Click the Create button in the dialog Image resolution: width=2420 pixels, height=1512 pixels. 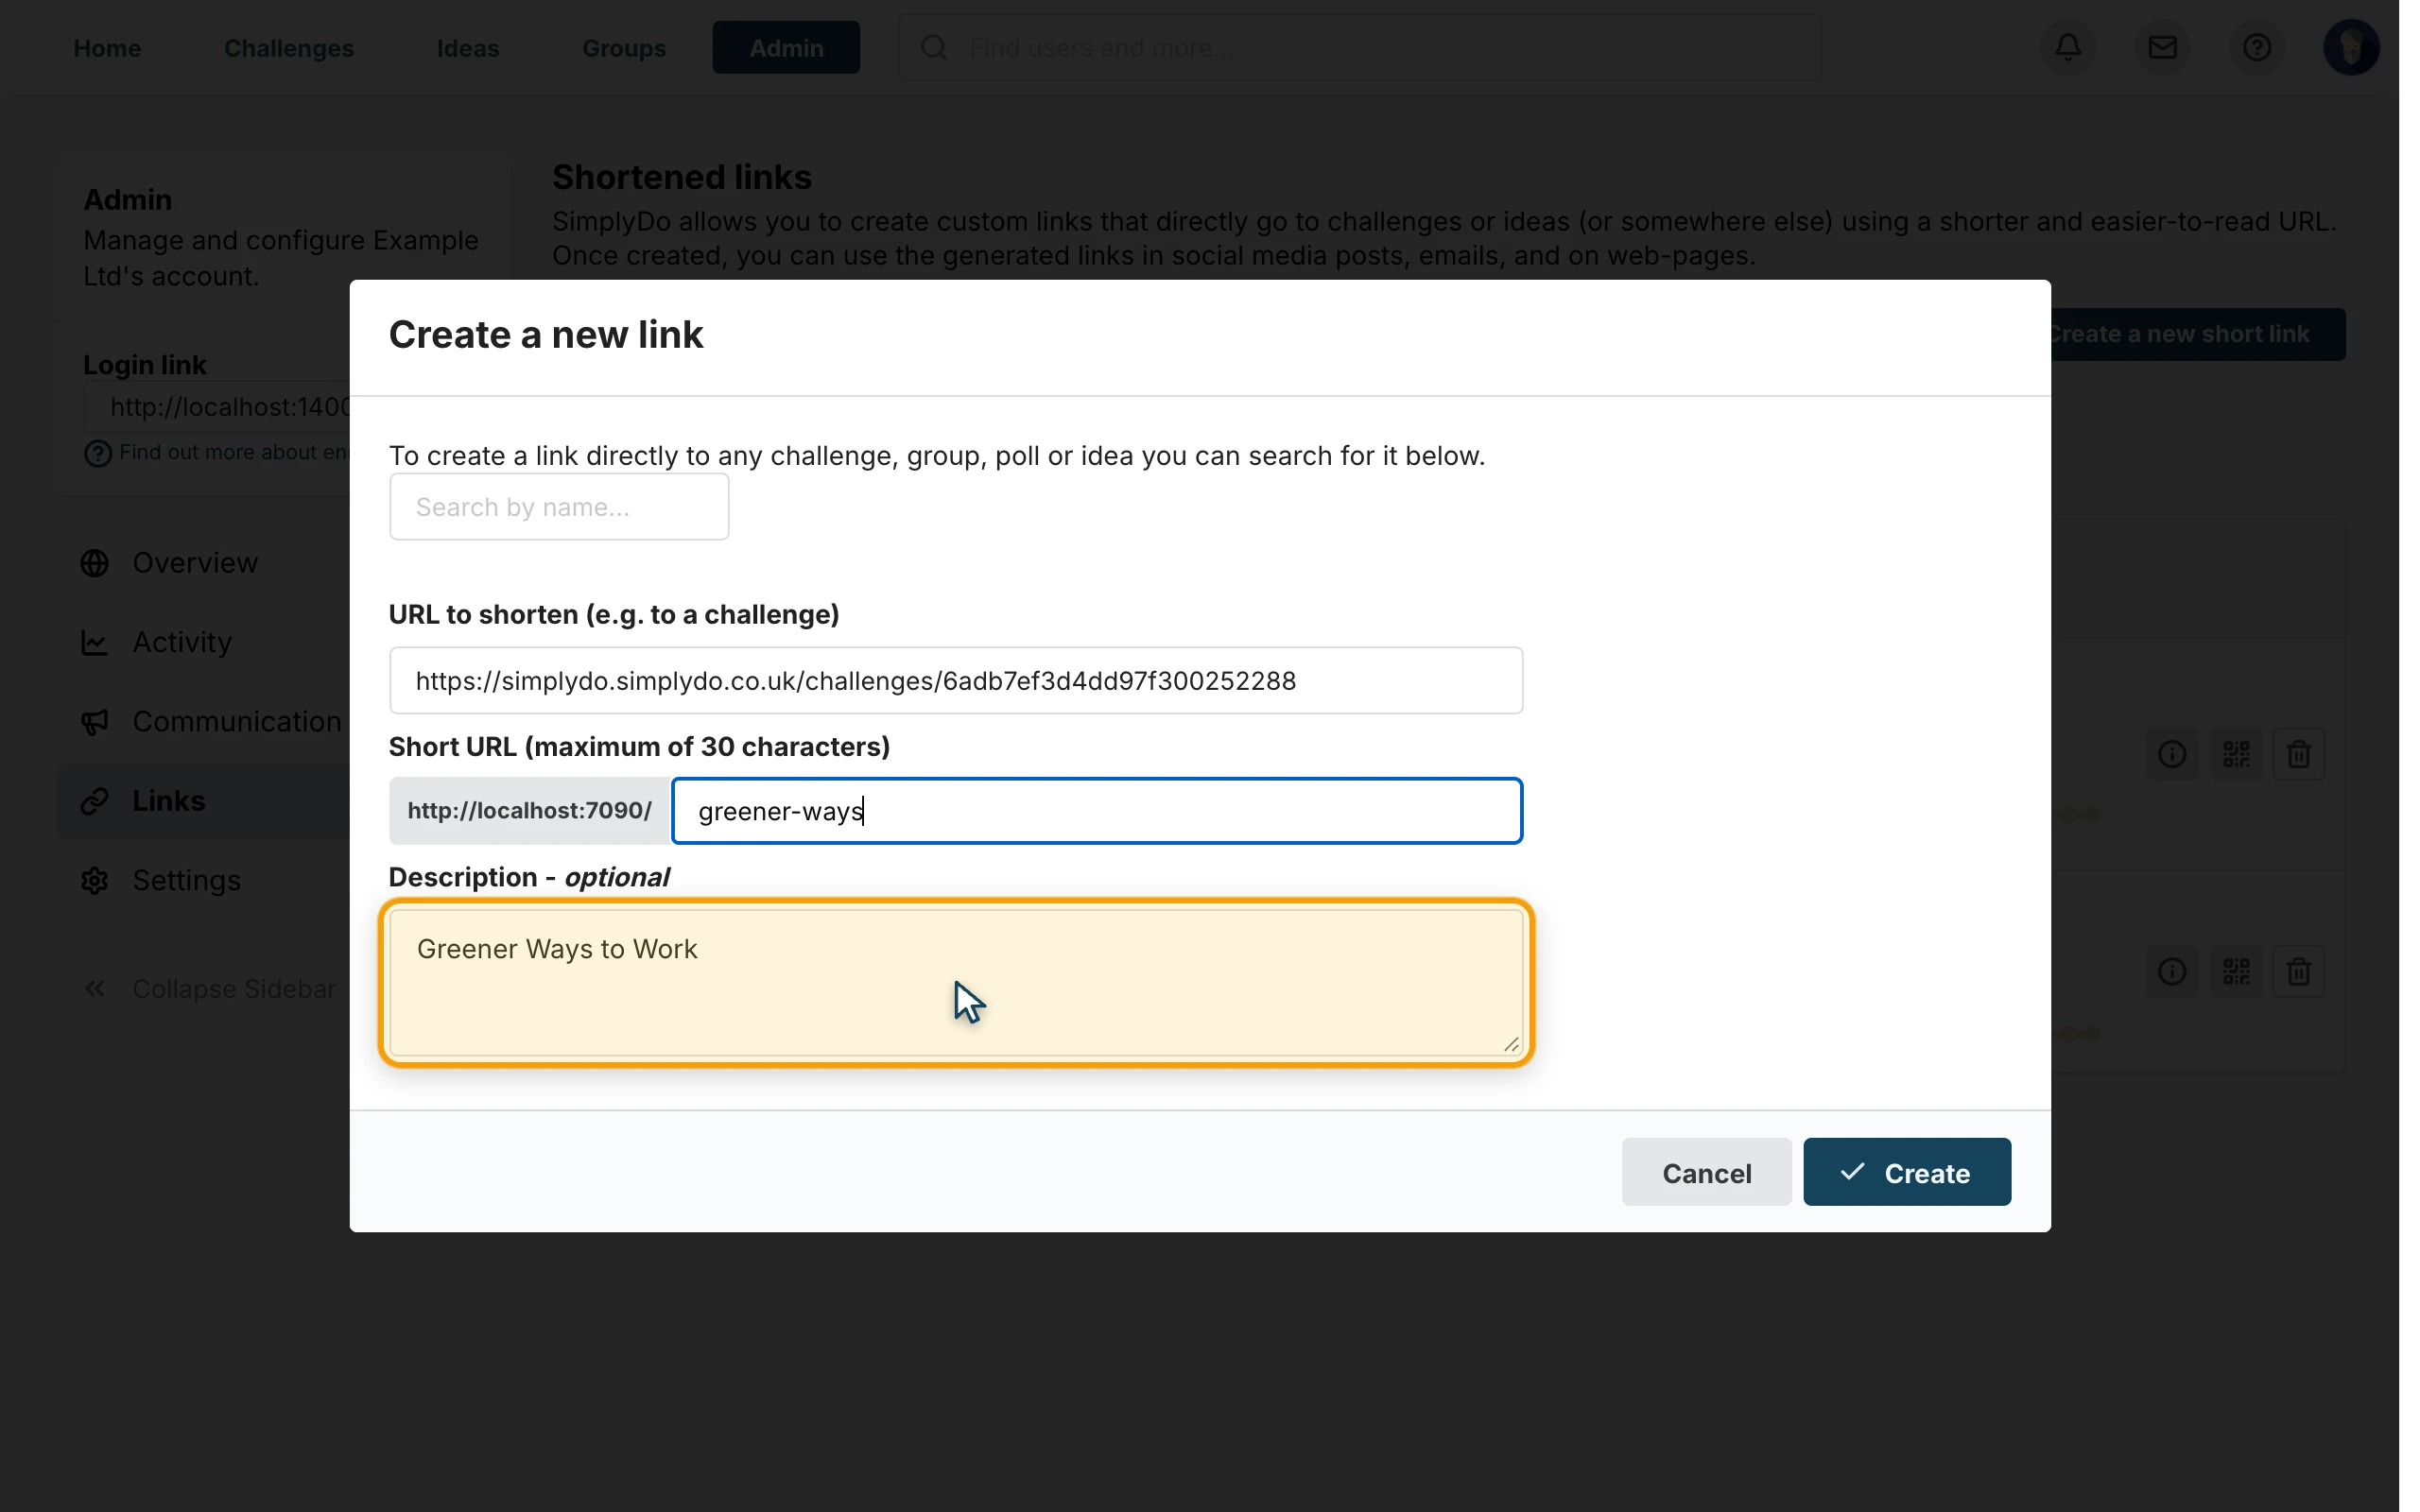point(1906,1172)
